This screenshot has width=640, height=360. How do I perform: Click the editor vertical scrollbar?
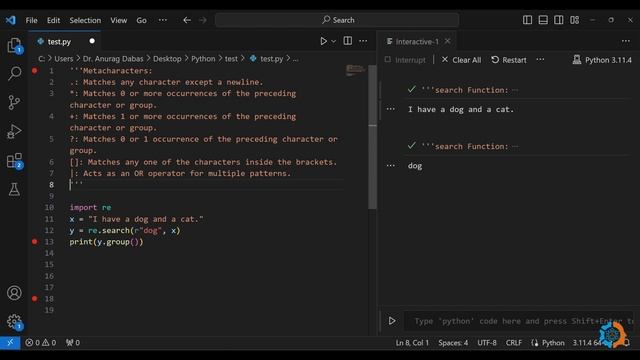pos(372,137)
